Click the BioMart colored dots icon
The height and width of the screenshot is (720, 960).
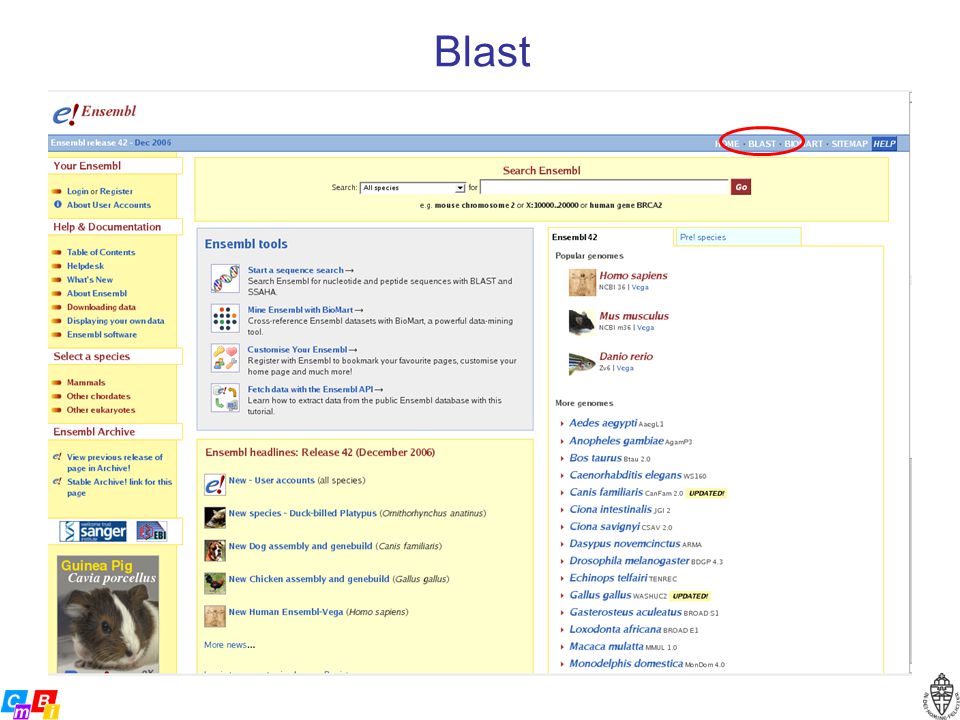[225, 318]
